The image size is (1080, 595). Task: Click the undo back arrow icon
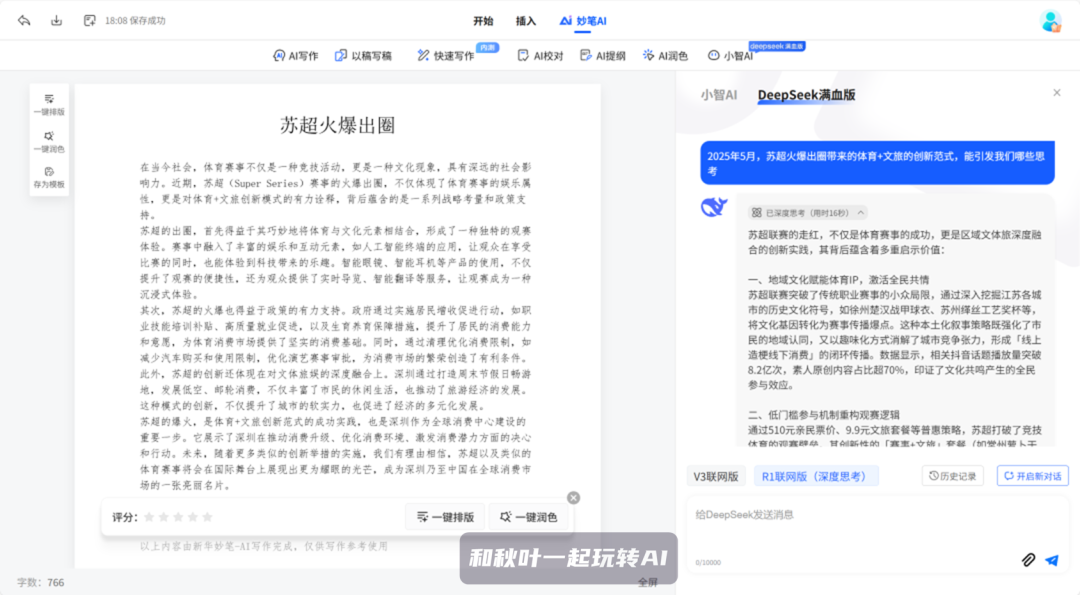(x=24, y=21)
